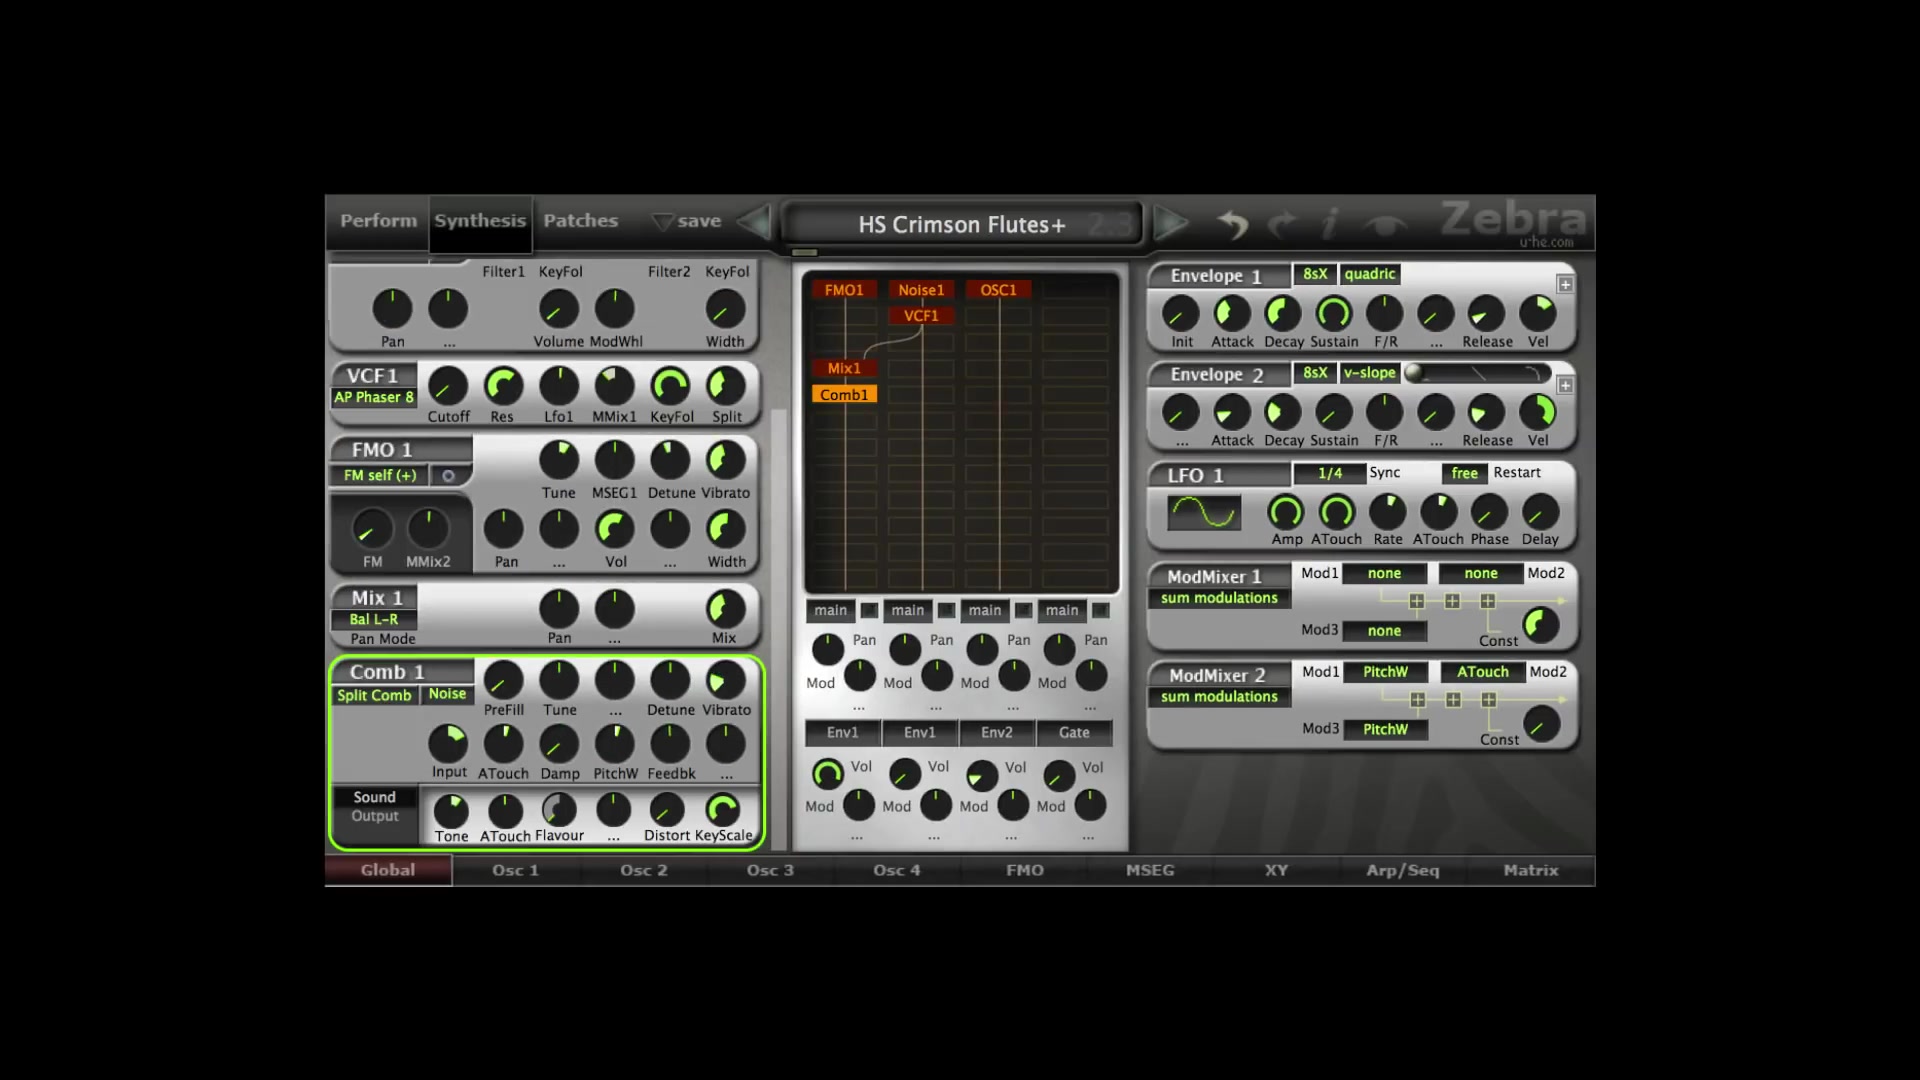Toggle square button beside rightmost main selector

pyautogui.click(x=1101, y=610)
